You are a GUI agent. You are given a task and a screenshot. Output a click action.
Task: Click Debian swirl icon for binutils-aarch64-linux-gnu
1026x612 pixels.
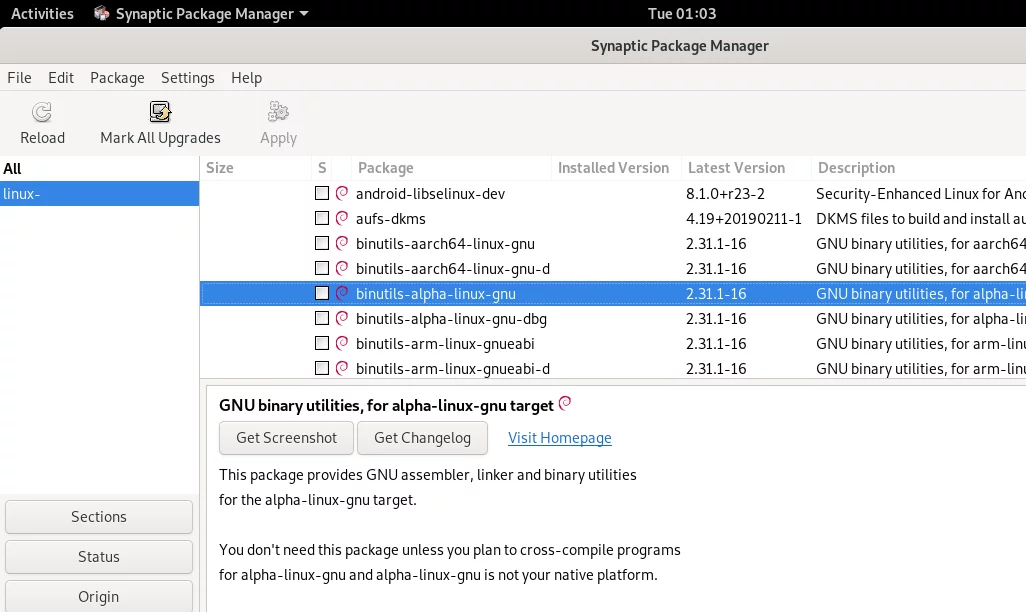(342, 243)
